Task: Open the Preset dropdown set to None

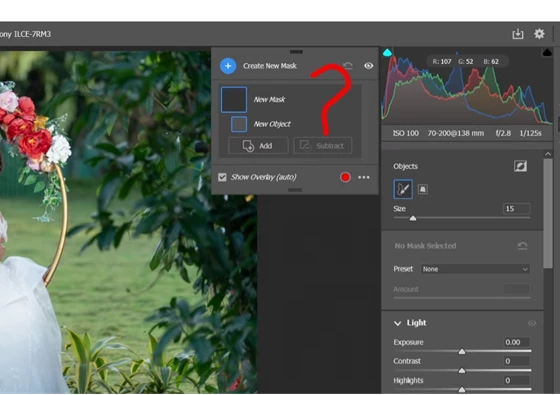Action: pyautogui.click(x=475, y=269)
